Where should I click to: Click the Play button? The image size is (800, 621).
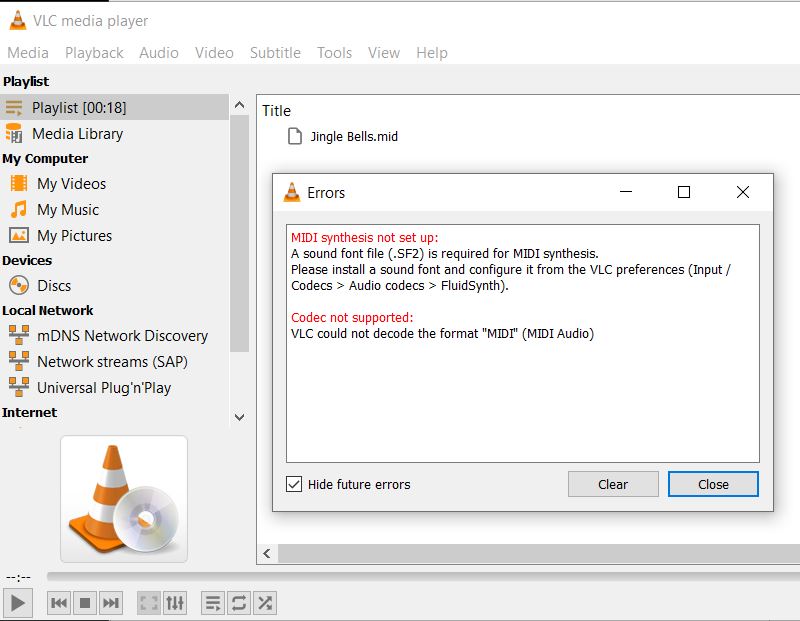18,603
